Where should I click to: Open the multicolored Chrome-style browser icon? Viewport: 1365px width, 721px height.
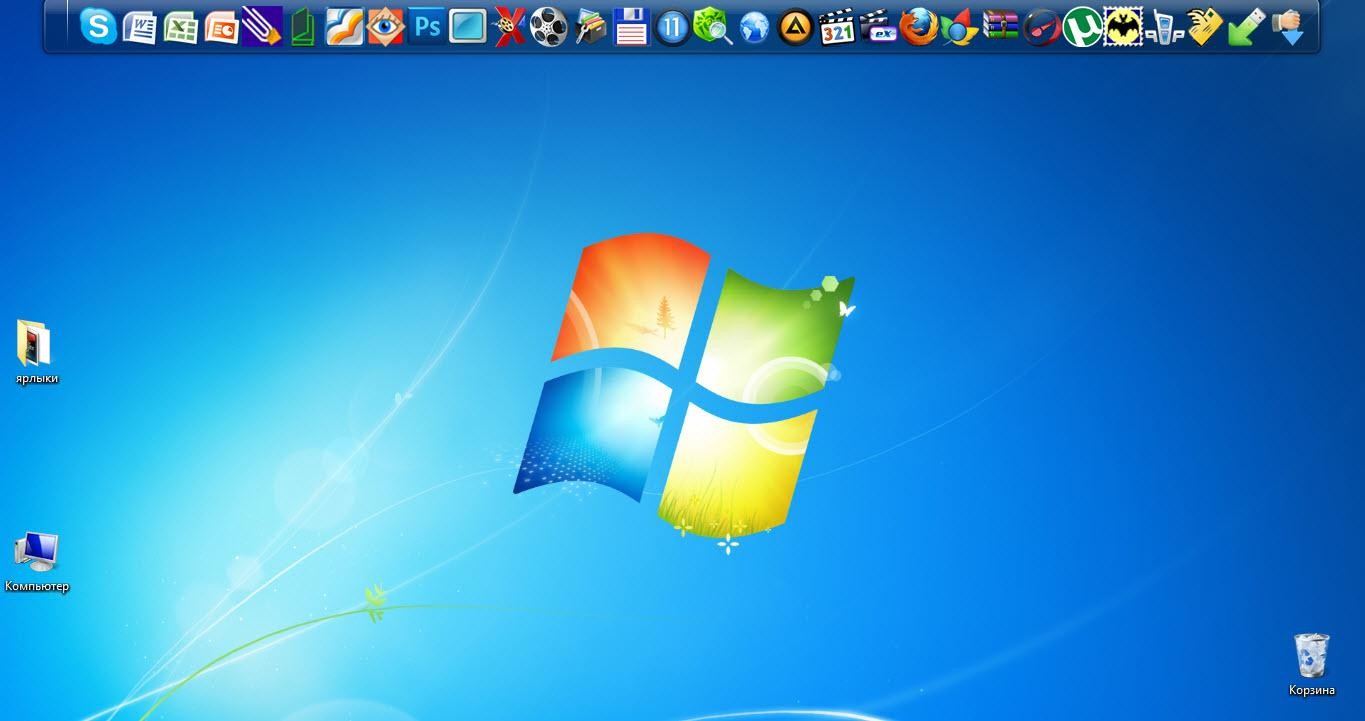(x=959, y=26)
